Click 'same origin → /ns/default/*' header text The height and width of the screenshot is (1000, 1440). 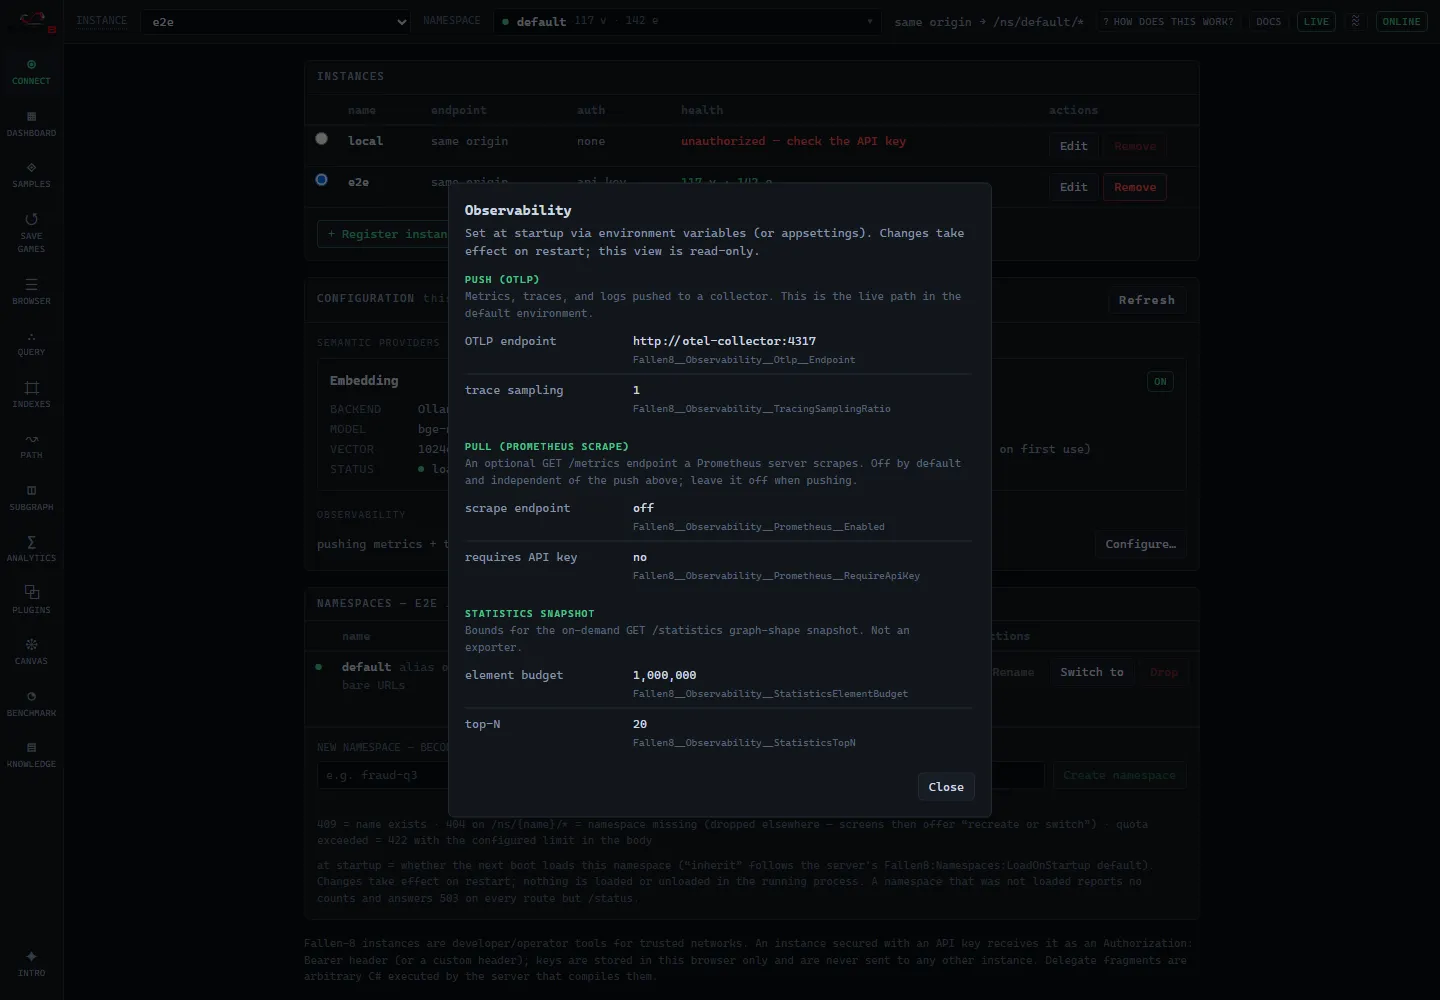coord(989,22)
